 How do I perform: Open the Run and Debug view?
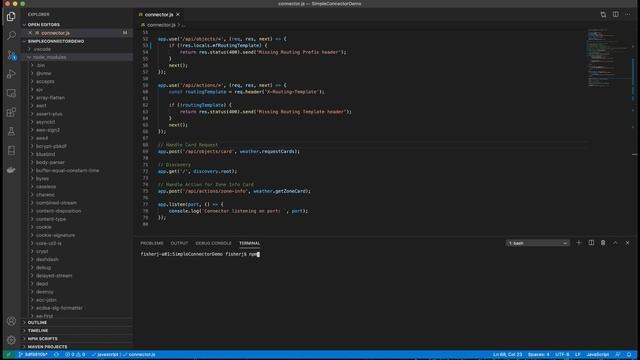[x=11, y=74]
